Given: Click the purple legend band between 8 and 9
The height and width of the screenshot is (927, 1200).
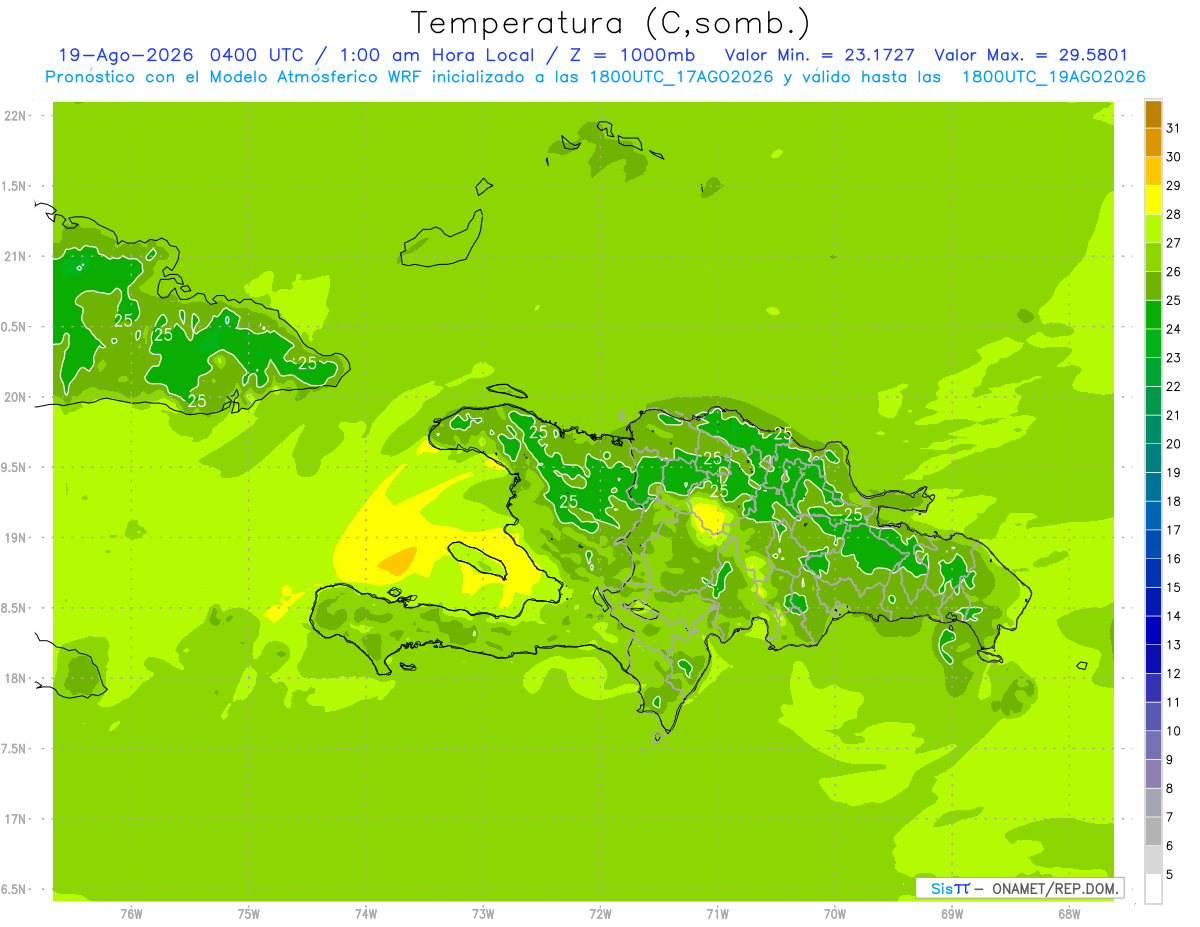Looking at the screenshot, I should click(x=1153, y=774).
